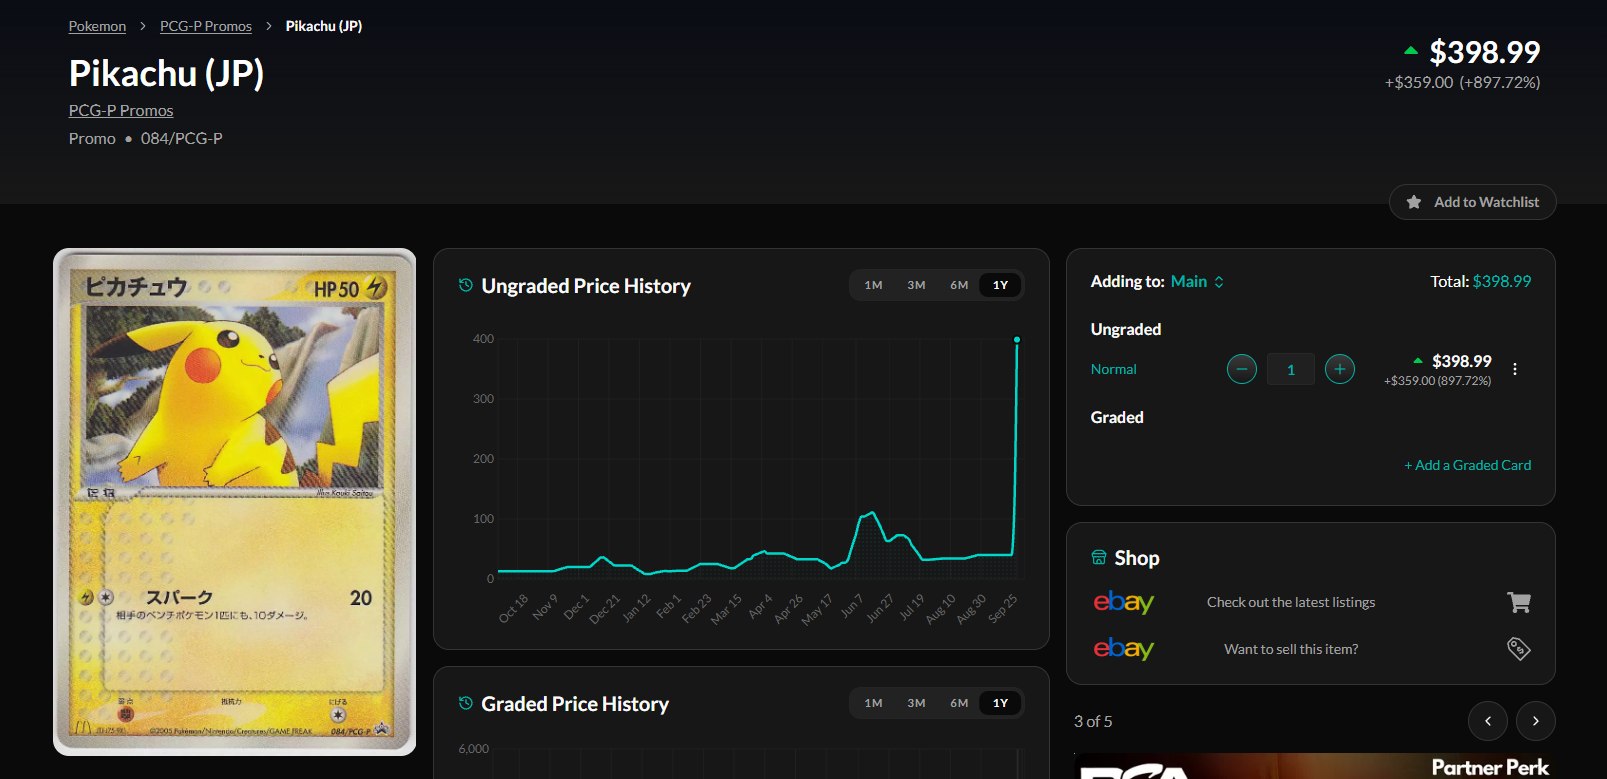Click the eBay logo beside latest listings
This screenshot has height=779, width=1607.
1124,602
